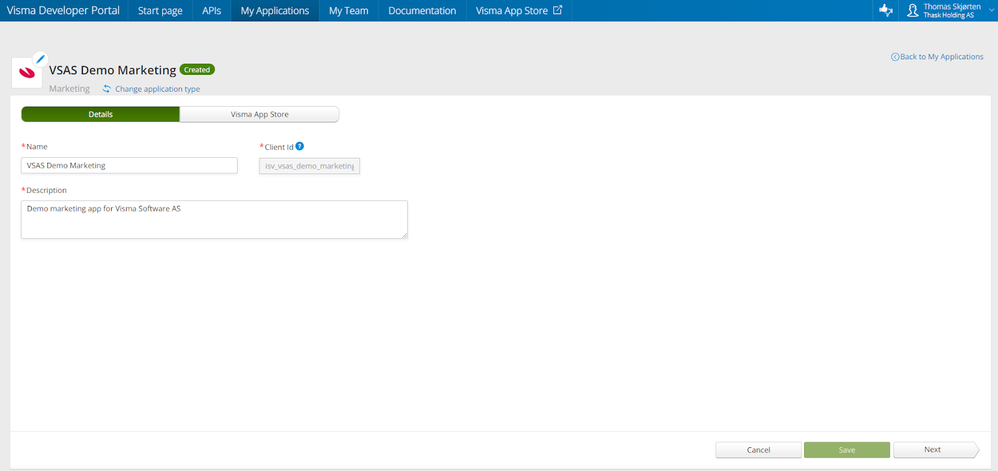Click the back arrow icon near My Applications
The width and height of the screenshot is (998, 471).
click(895, 57)
